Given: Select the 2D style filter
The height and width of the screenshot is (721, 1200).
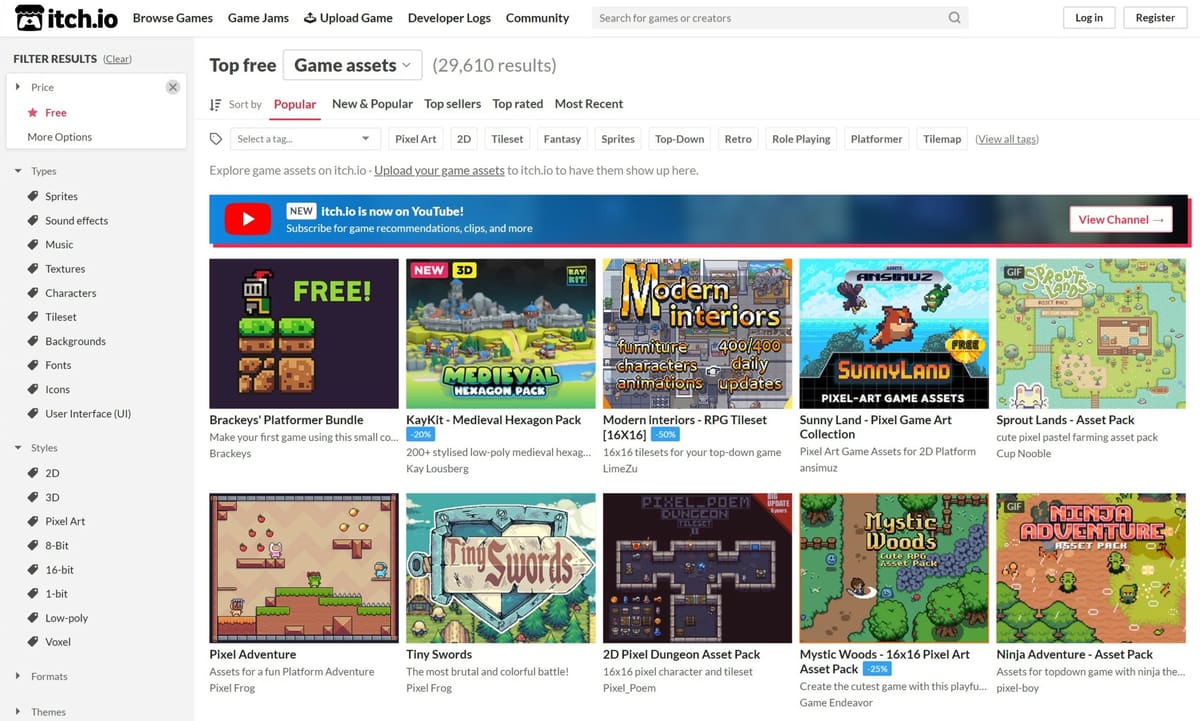Looking at the screenshot, I should [x=52, y=473].
